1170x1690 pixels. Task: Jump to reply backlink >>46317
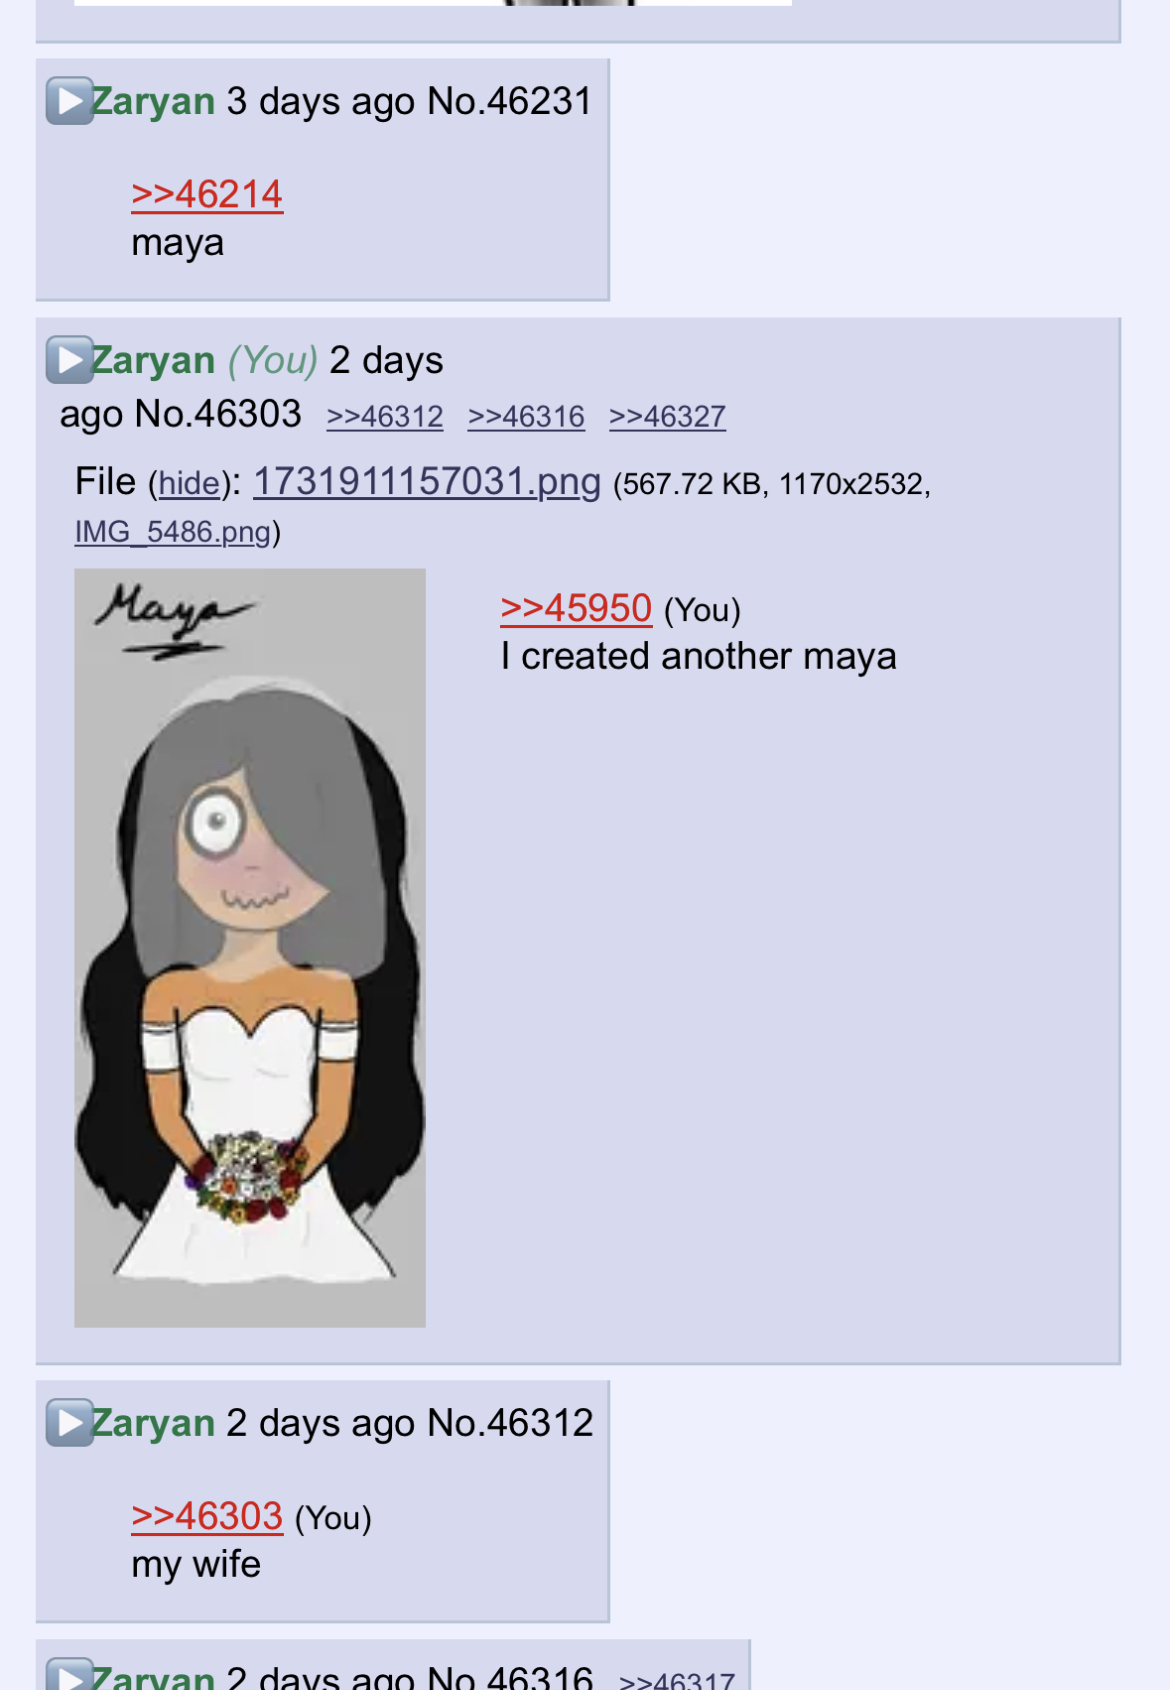click(677, 1680)
